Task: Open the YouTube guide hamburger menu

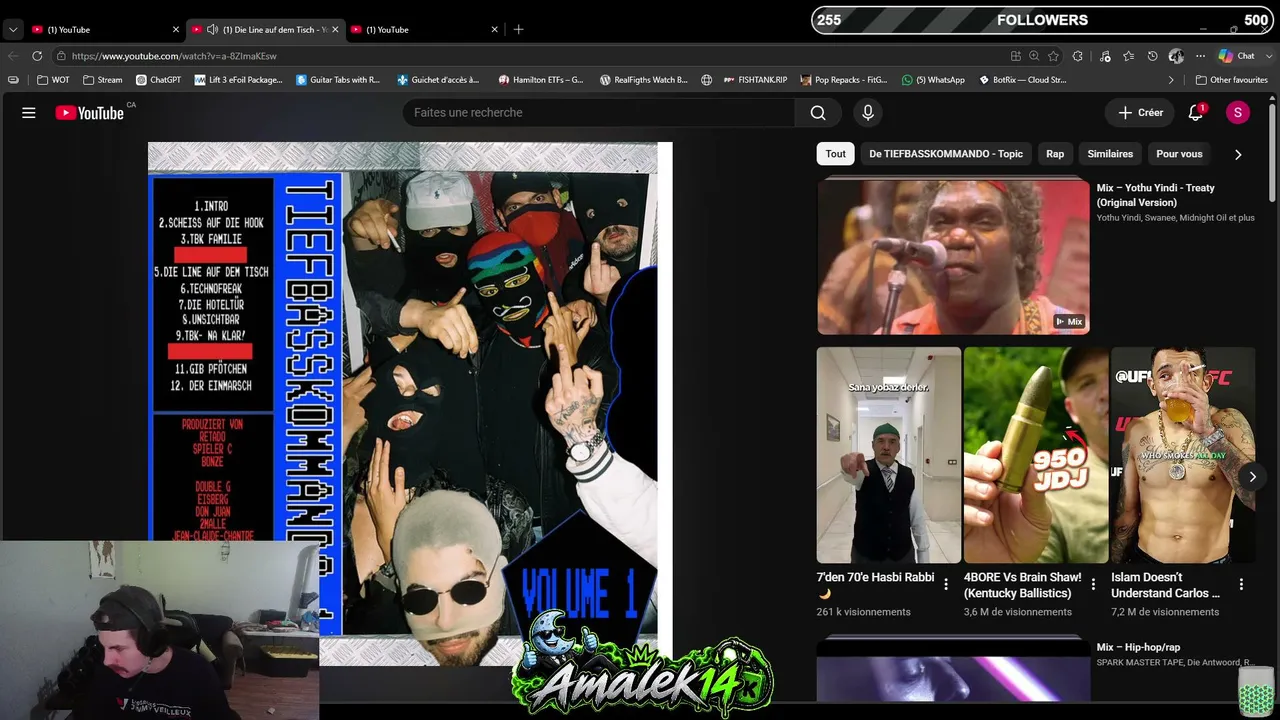Action: (x=29, y=113)
